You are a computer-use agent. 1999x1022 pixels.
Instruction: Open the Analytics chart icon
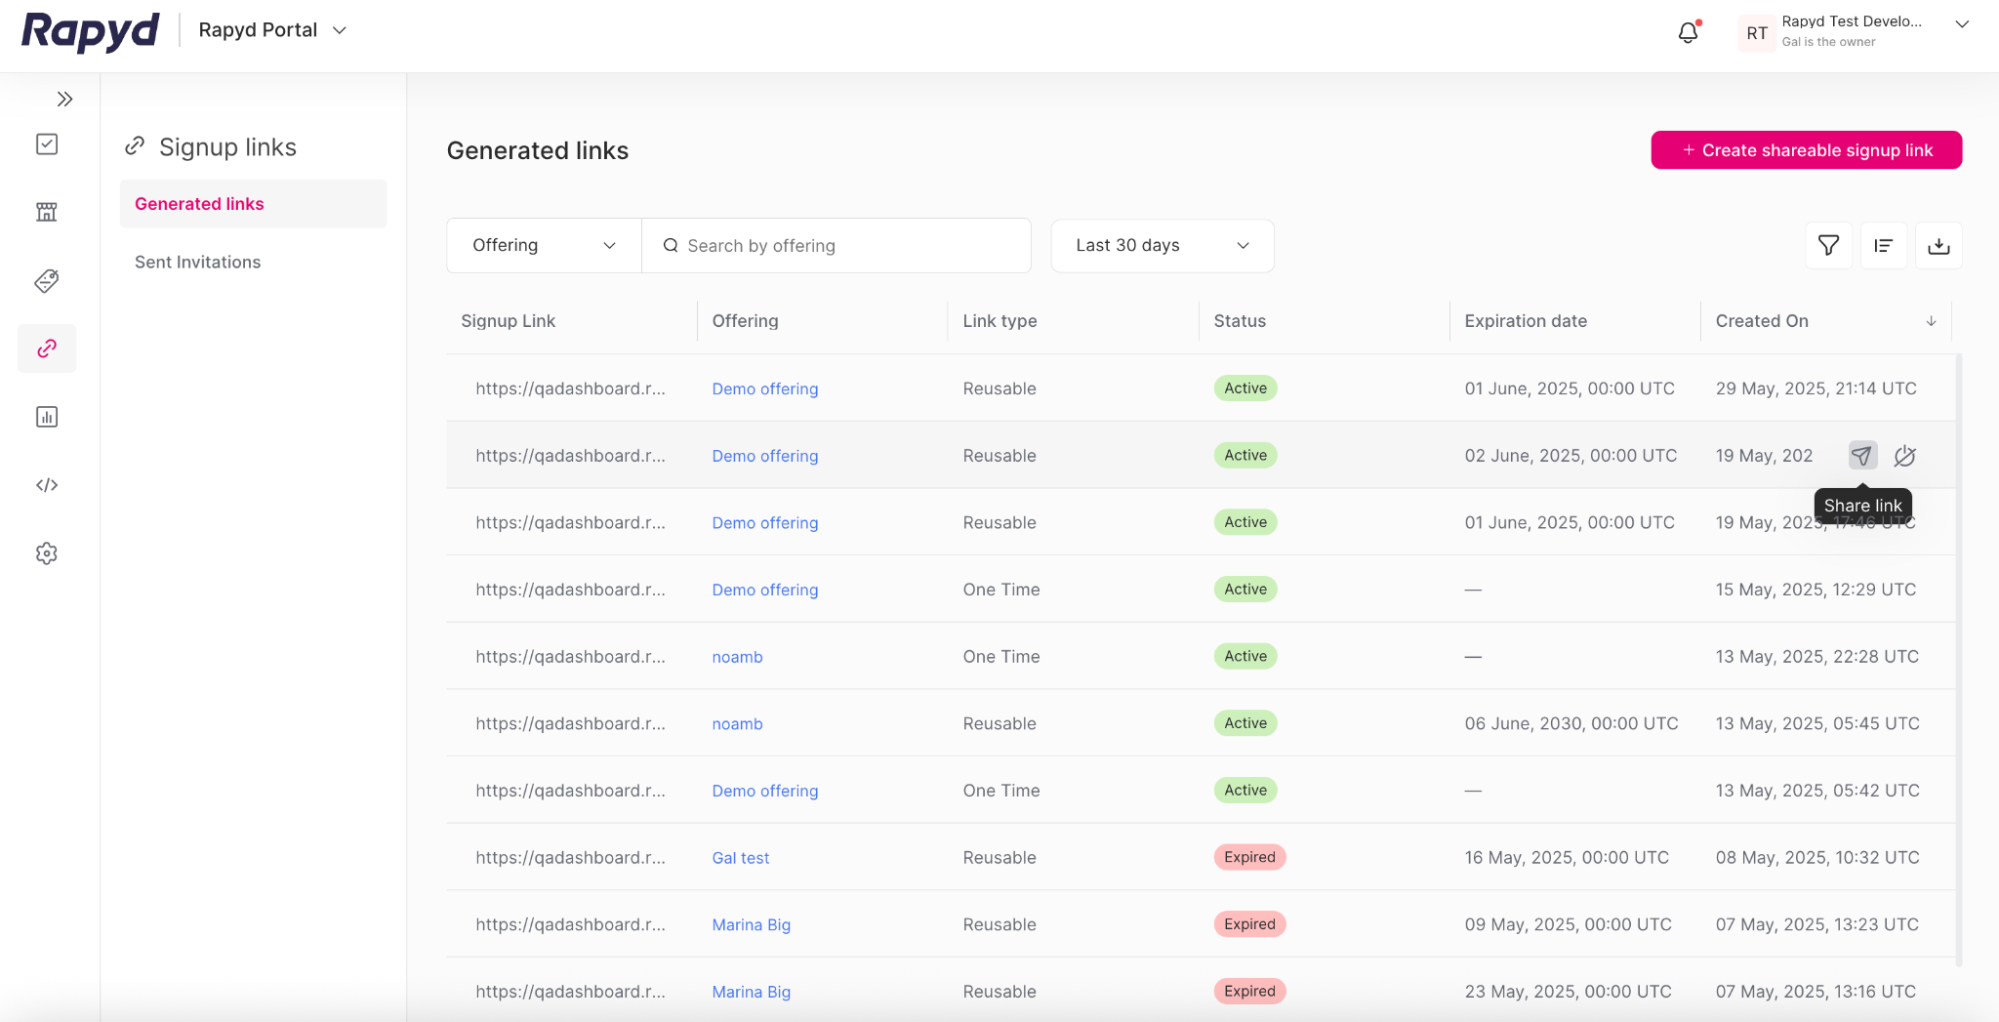[47, 416]
